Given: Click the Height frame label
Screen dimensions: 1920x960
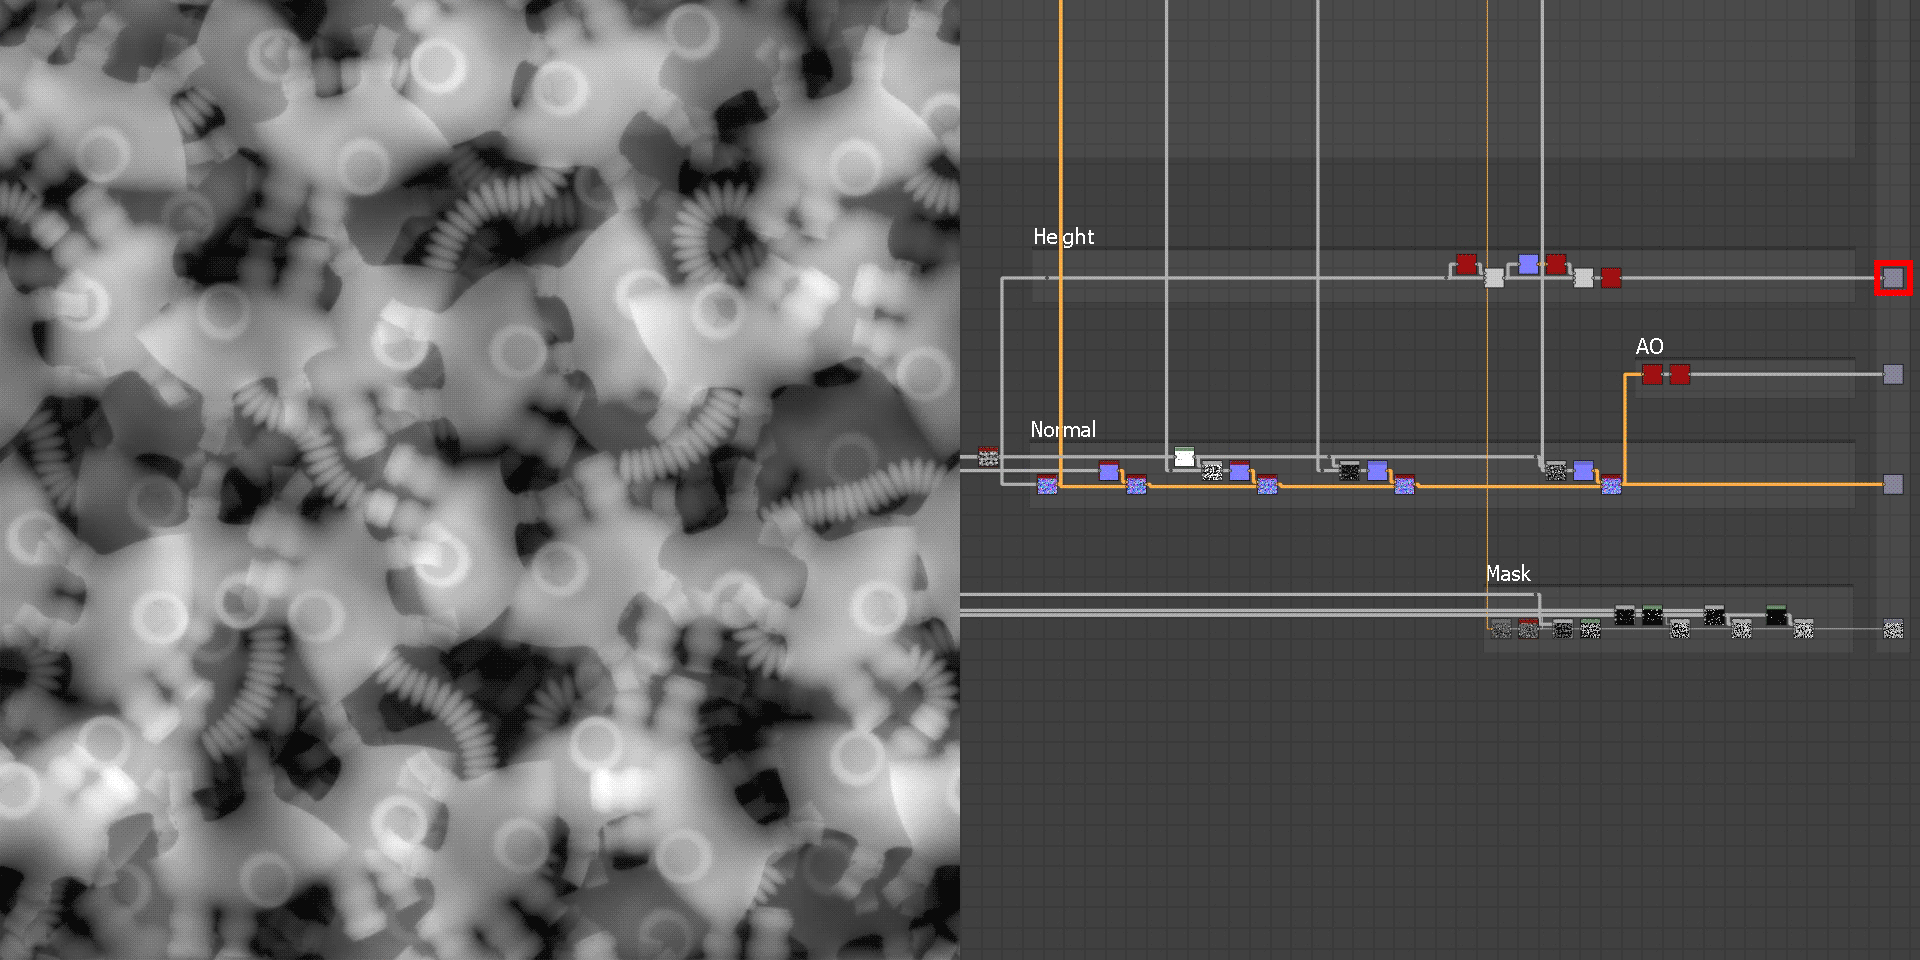Looking at the screenshot, I should pos(1063,236).
